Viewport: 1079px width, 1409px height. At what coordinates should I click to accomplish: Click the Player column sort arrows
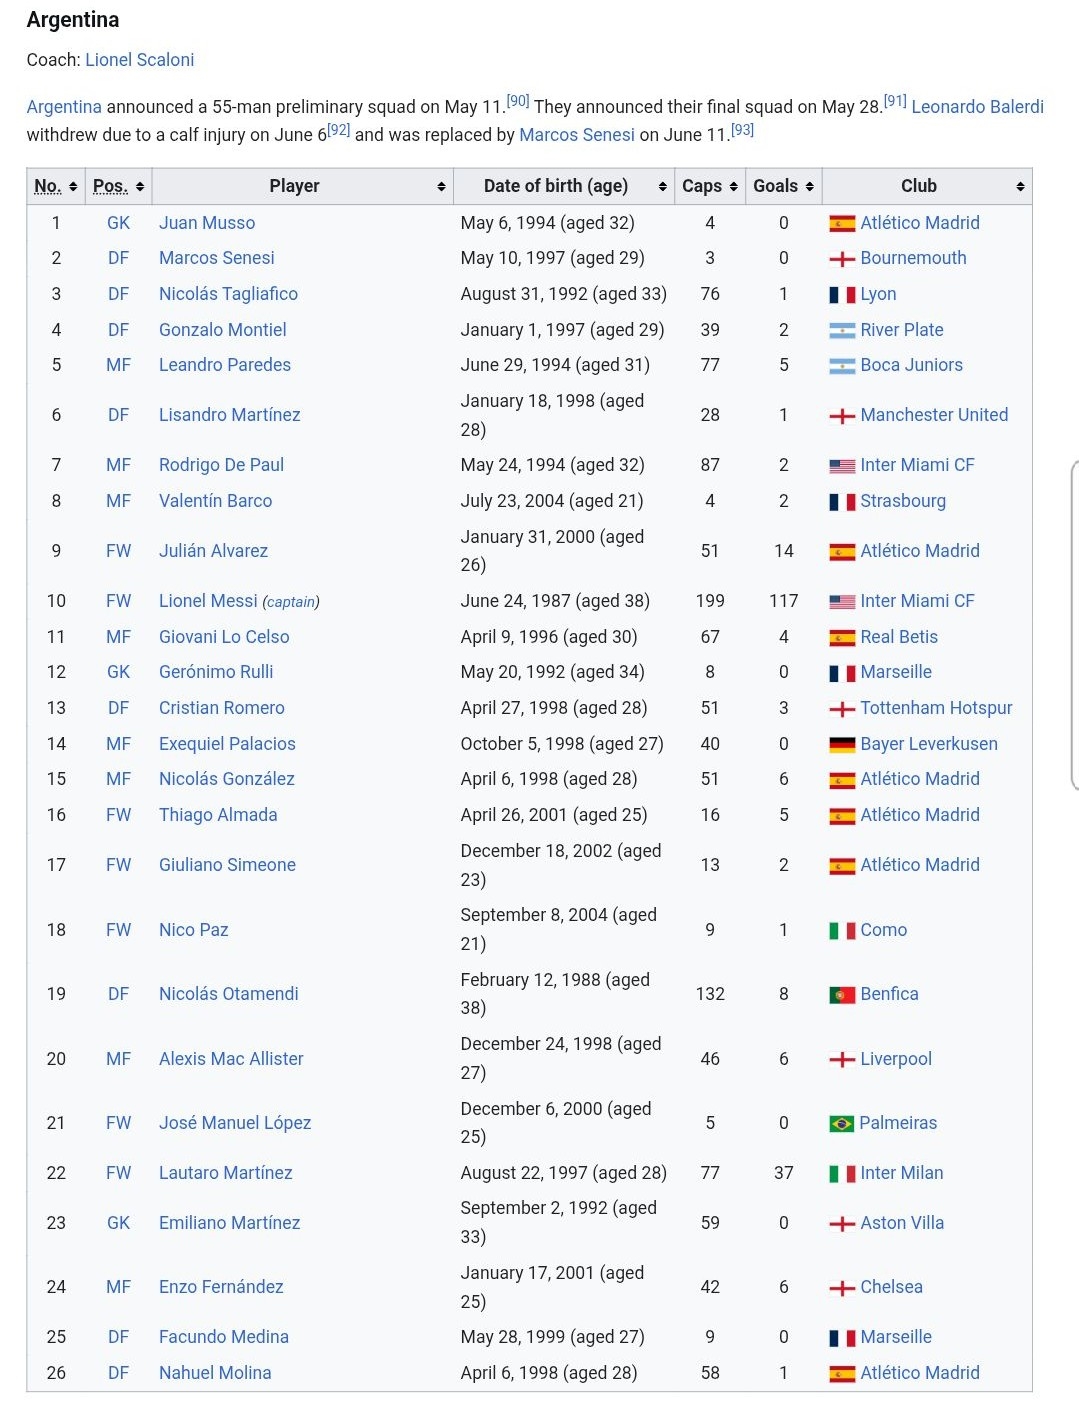[x=441, y=187]
